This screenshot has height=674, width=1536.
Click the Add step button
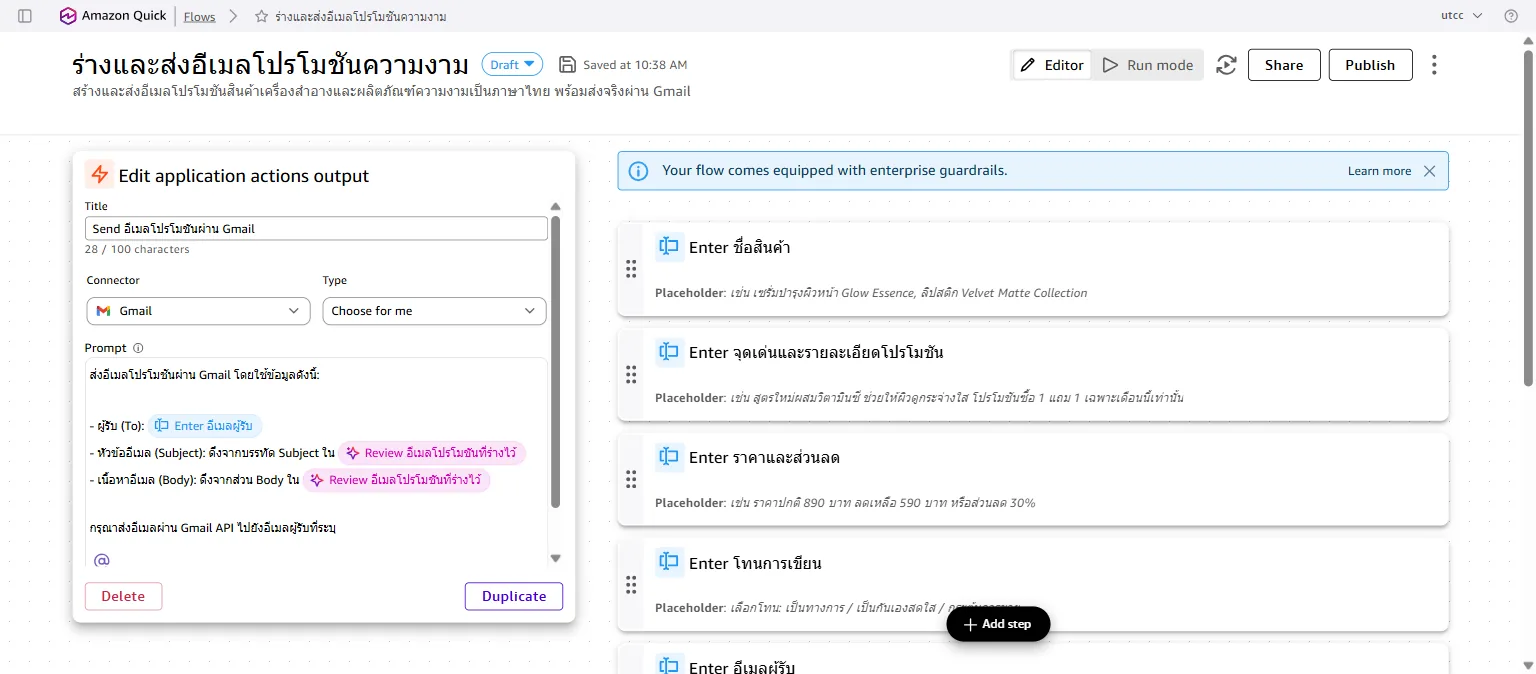[x=998, y=624]
